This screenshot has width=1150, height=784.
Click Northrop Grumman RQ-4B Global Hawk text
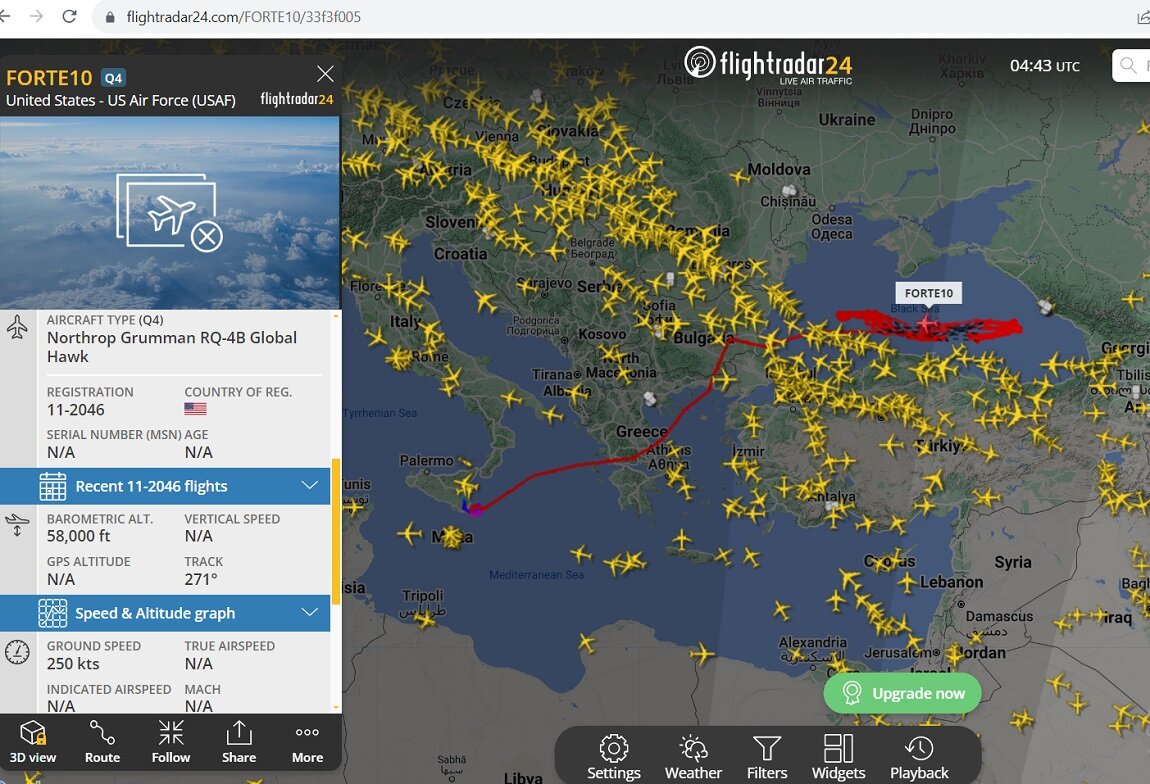(x=172, y=347)
